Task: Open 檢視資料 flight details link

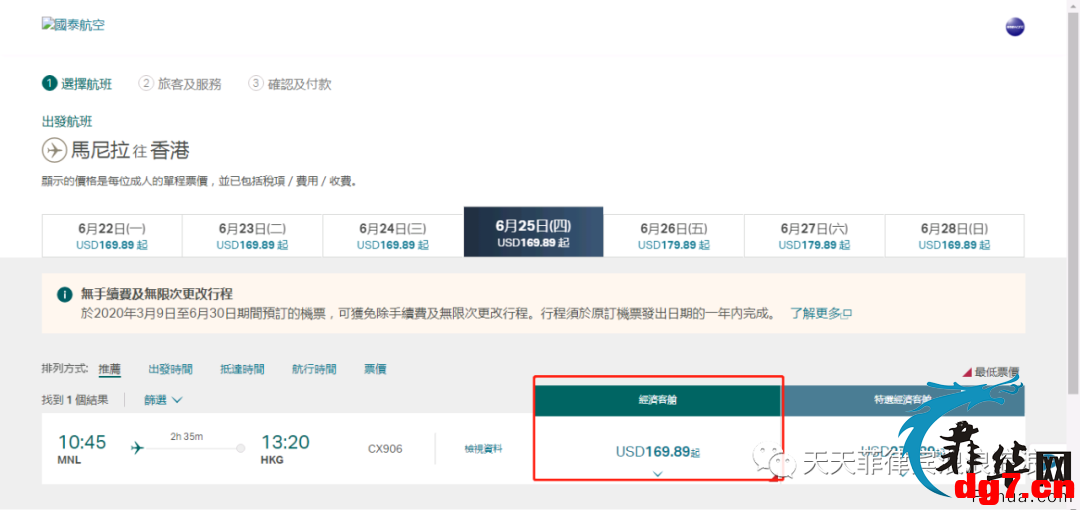Action: (x=484, y=449)
